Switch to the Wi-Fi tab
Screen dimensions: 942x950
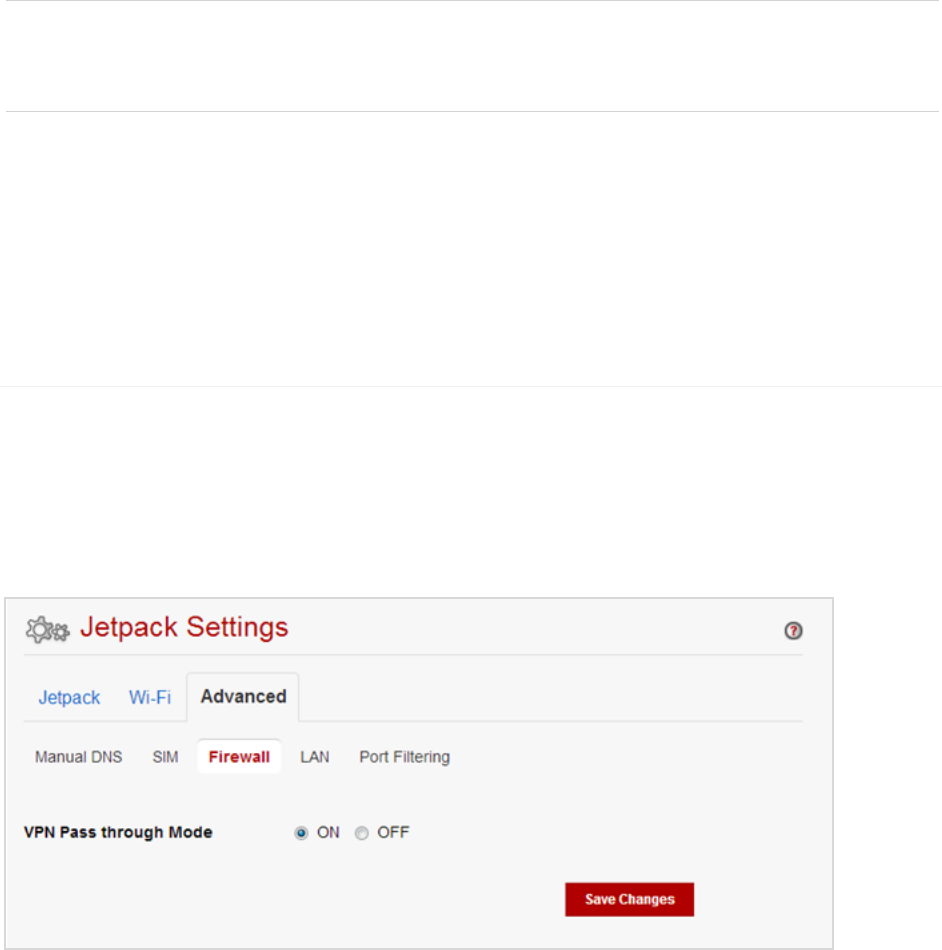click(x=150, y=697)
